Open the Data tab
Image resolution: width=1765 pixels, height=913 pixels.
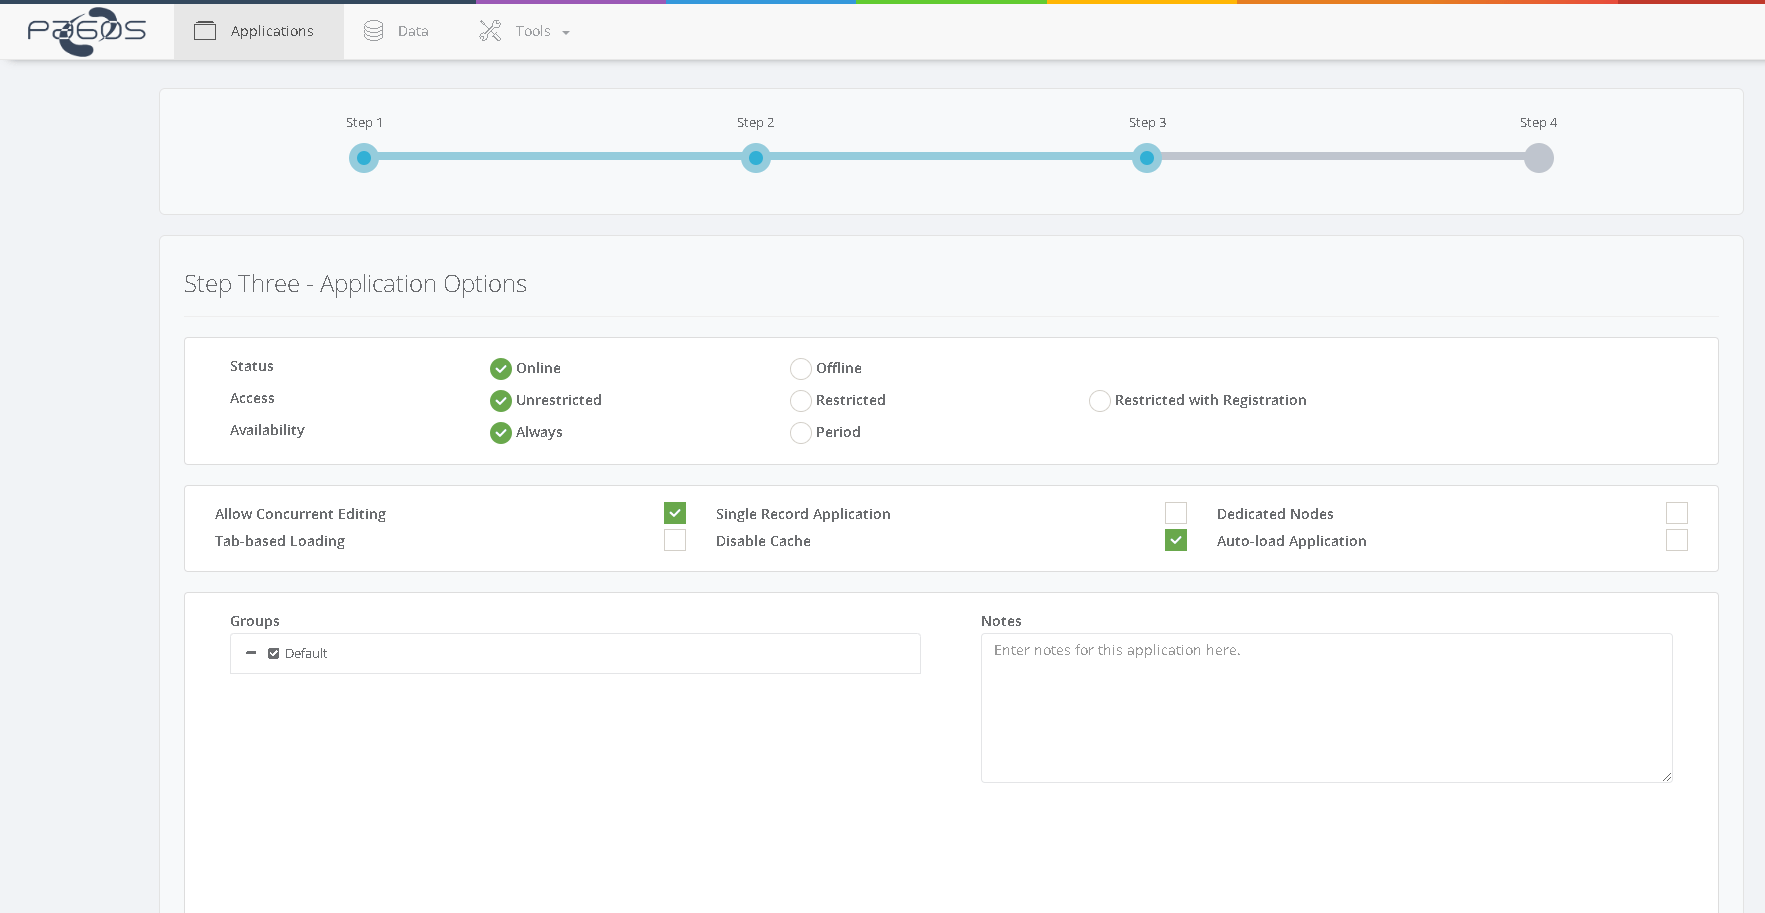click(412, 31)
